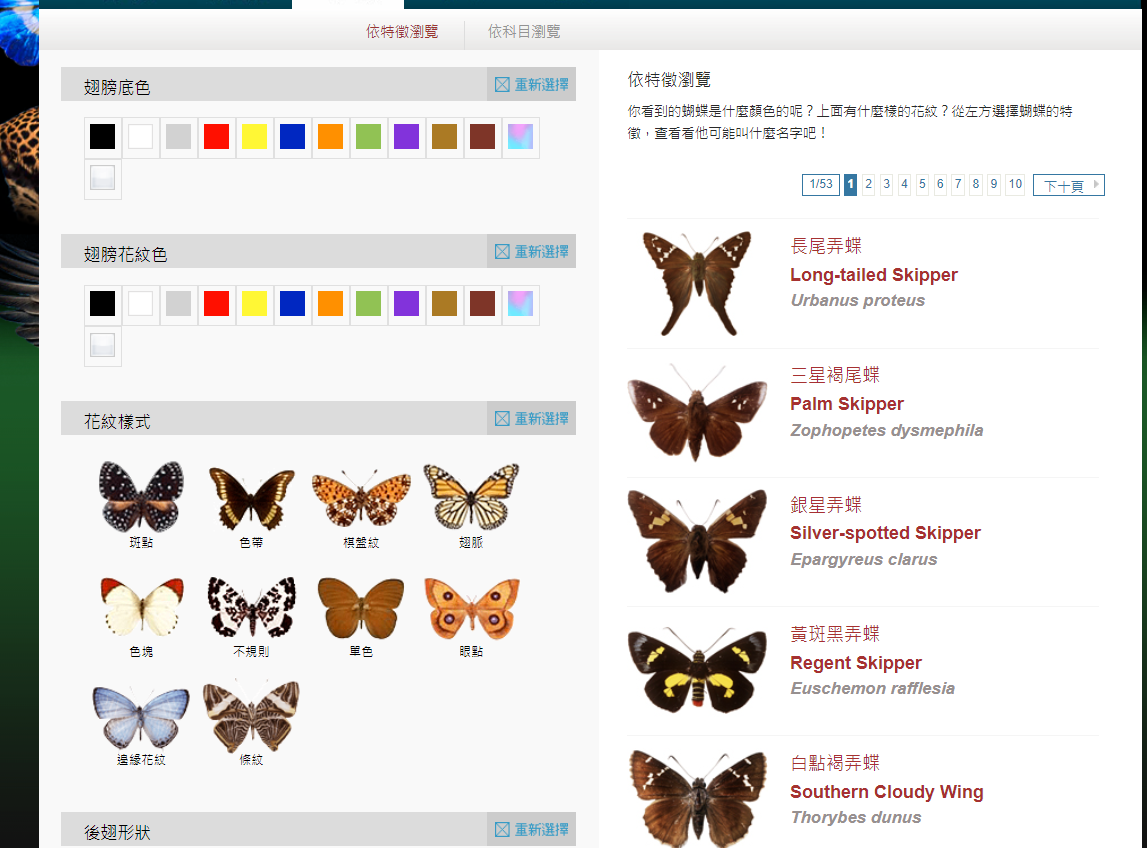Choose white under 翅膀底色
The height and width of the screenshot is (848, 1147).
pyautogui.click(x=140, y=137)
